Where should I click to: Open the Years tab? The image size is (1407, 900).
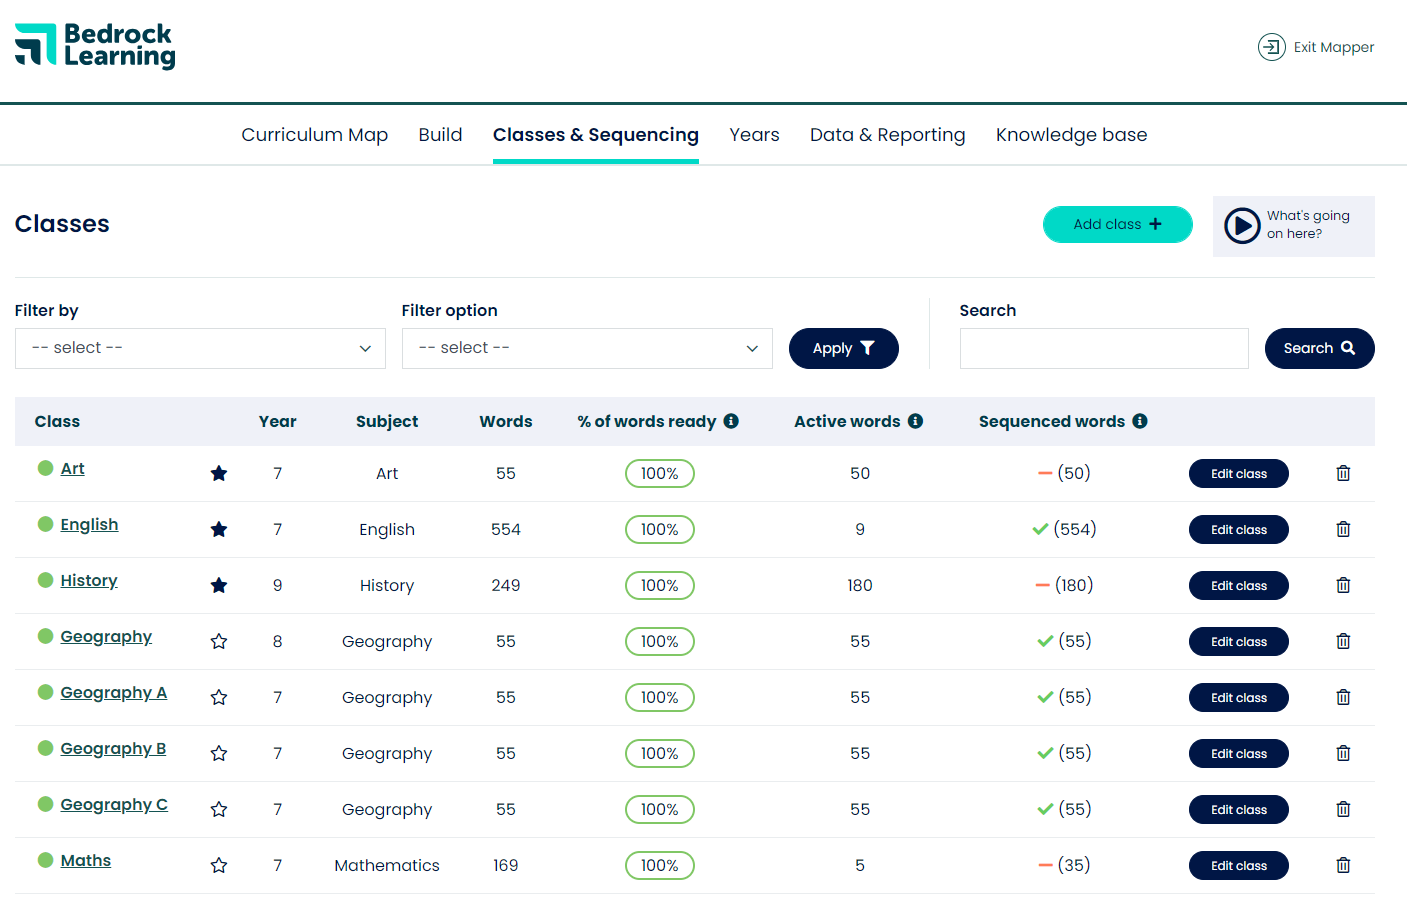coord(754,135)
